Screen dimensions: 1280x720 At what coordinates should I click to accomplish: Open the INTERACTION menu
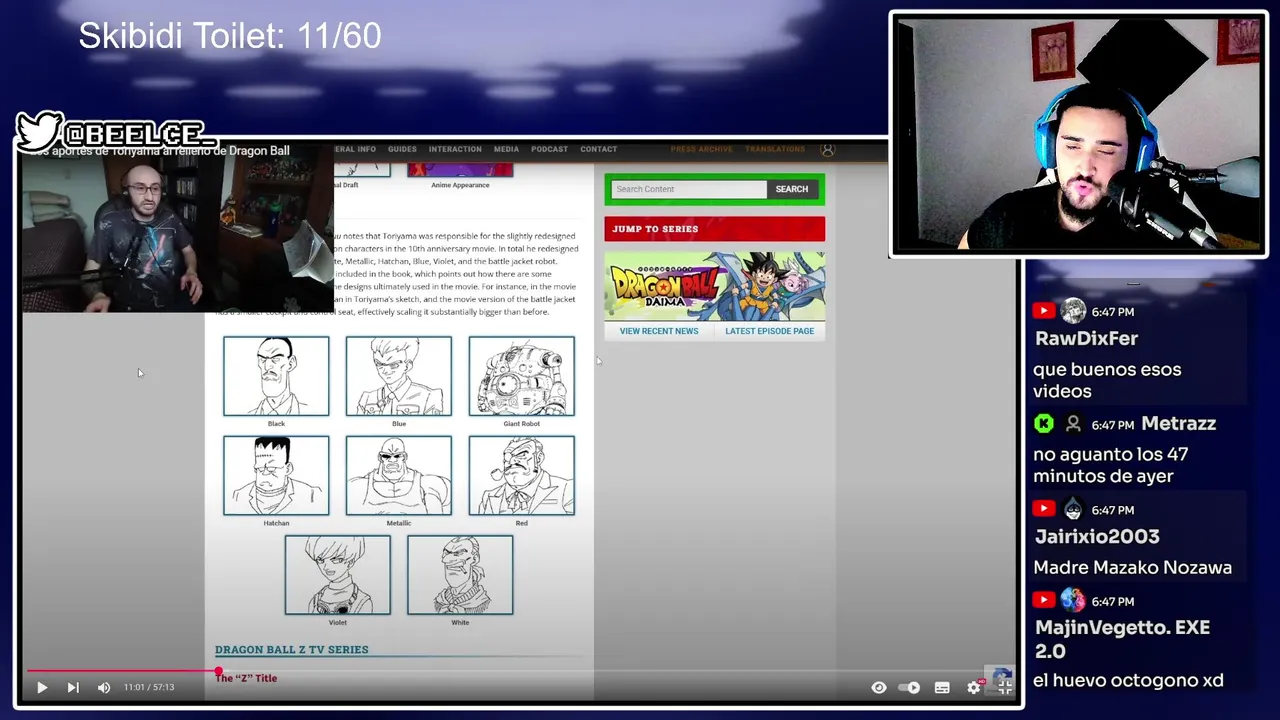[455, 149]
